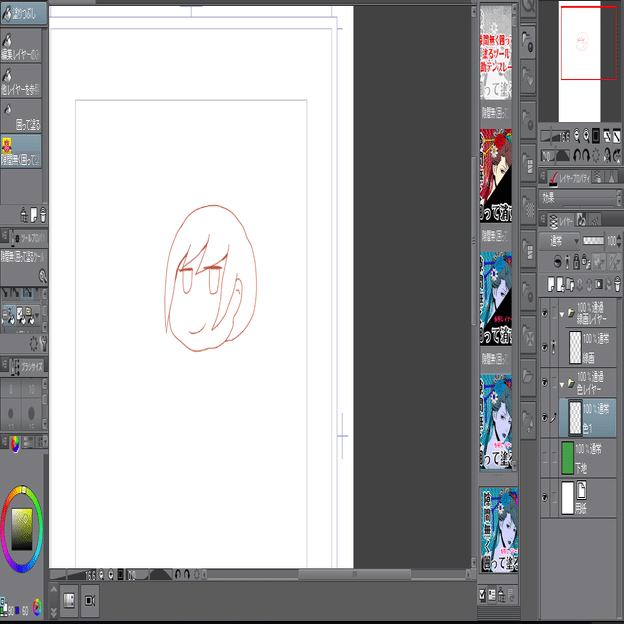Viewport: 624px width, 624px height.
Task: Select the 下地 green layer
Action: pos(587,458)
